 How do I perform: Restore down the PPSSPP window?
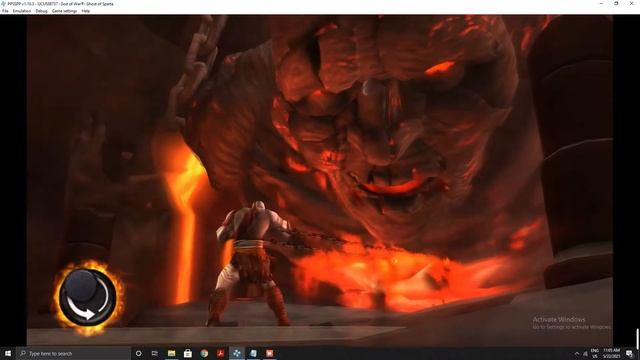click(x=616, y=4)
